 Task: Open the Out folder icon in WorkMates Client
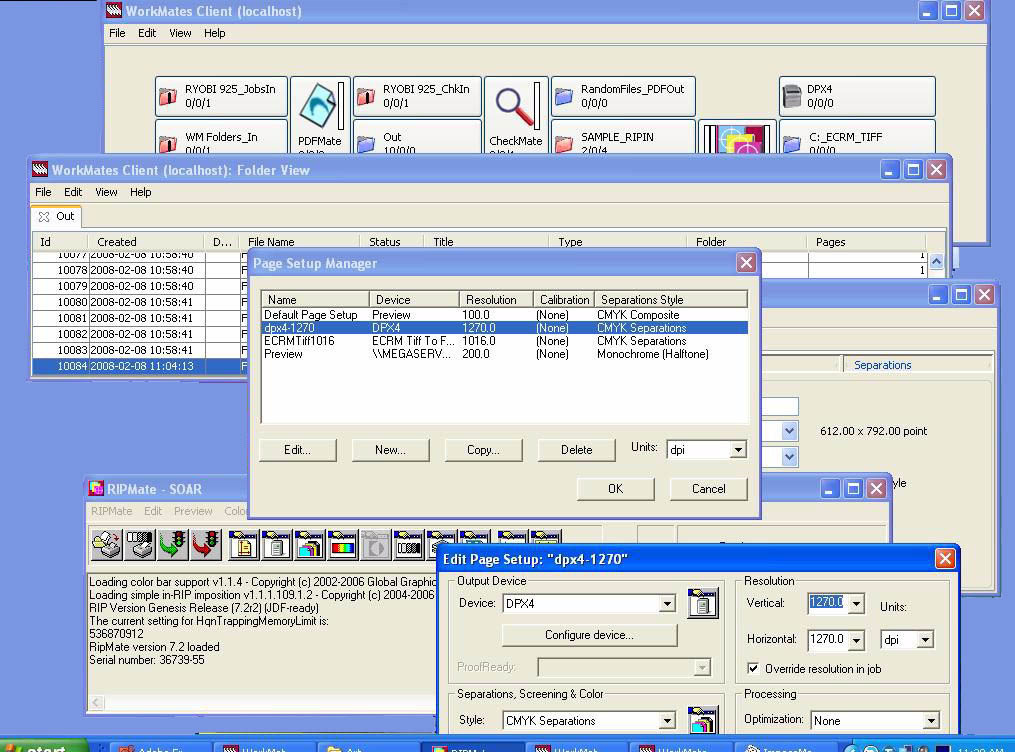366,143
